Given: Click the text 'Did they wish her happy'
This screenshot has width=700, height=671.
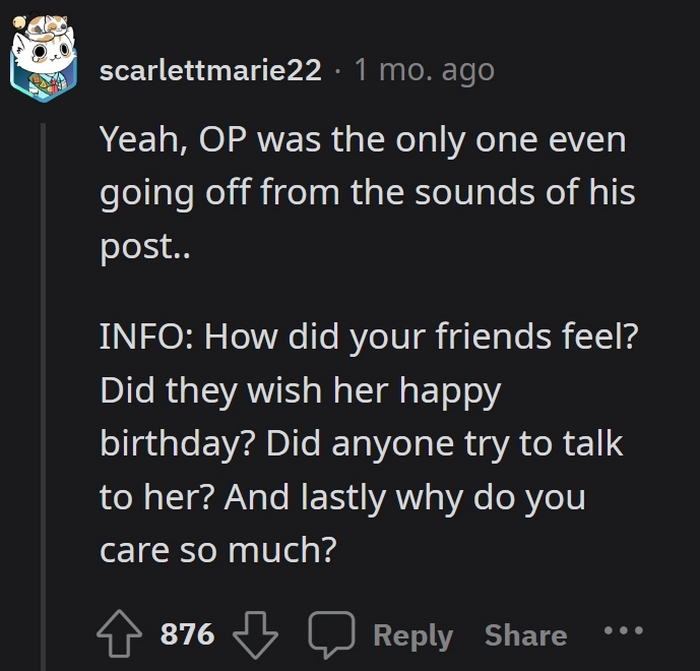Looking at the screenshot, I should point(299,390).
